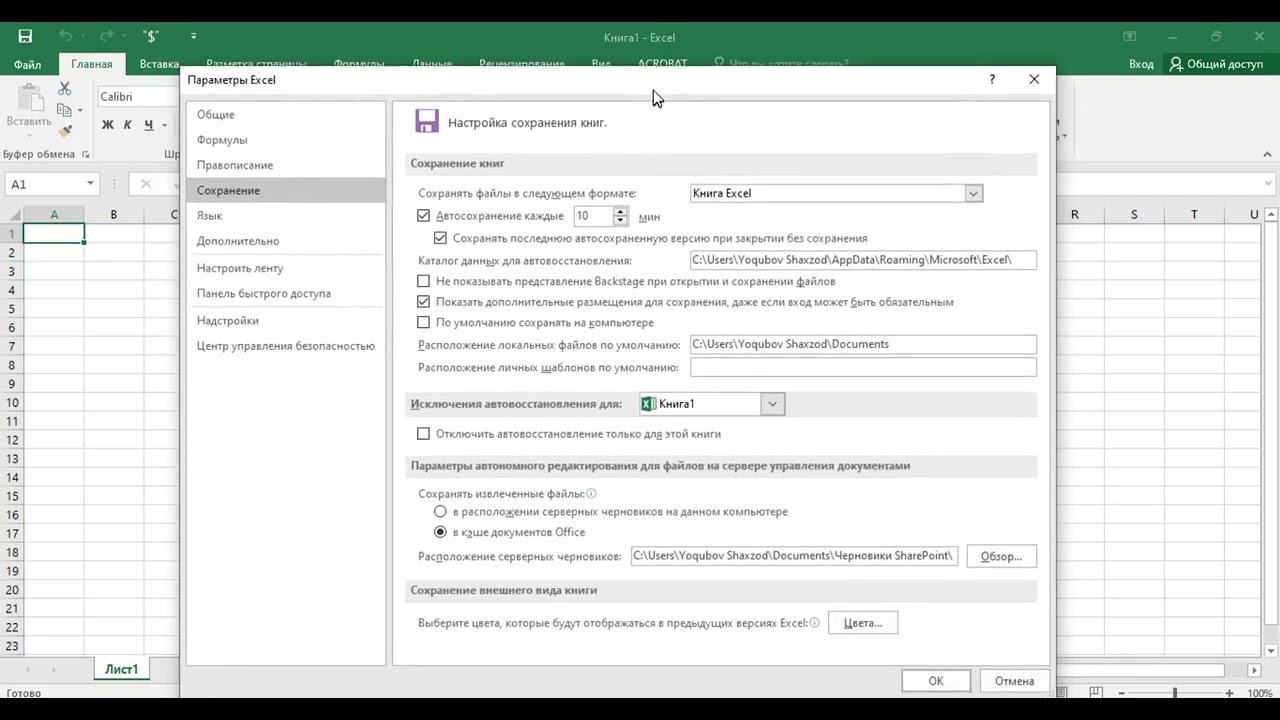1280x720 pixels.
Task: Click the help question mark in Параметры Excel
Action: pyautogui.click(x=991, y=79)
